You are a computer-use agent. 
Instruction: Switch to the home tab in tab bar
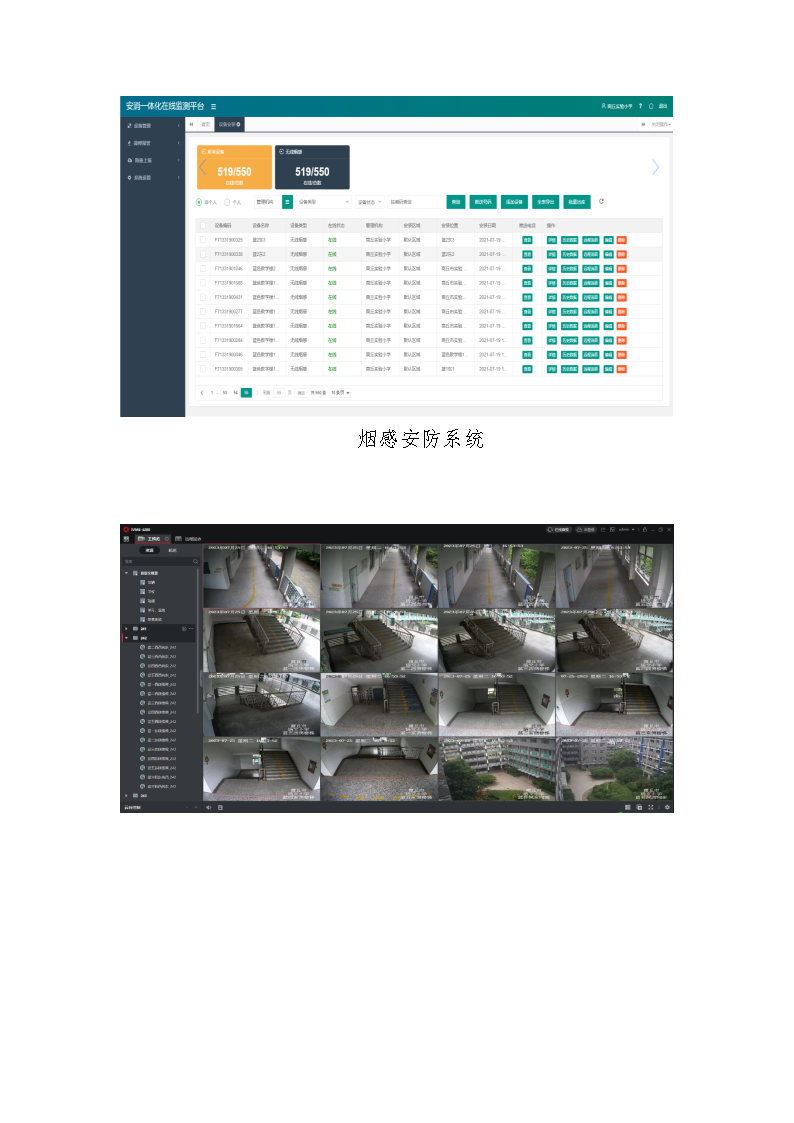click(x=205, y=124)
